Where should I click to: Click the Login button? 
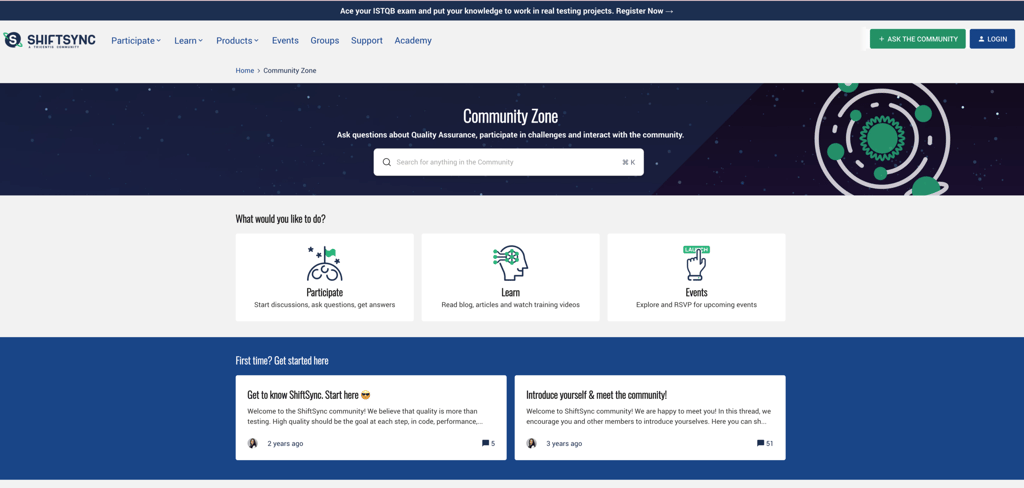coord(992,39)
